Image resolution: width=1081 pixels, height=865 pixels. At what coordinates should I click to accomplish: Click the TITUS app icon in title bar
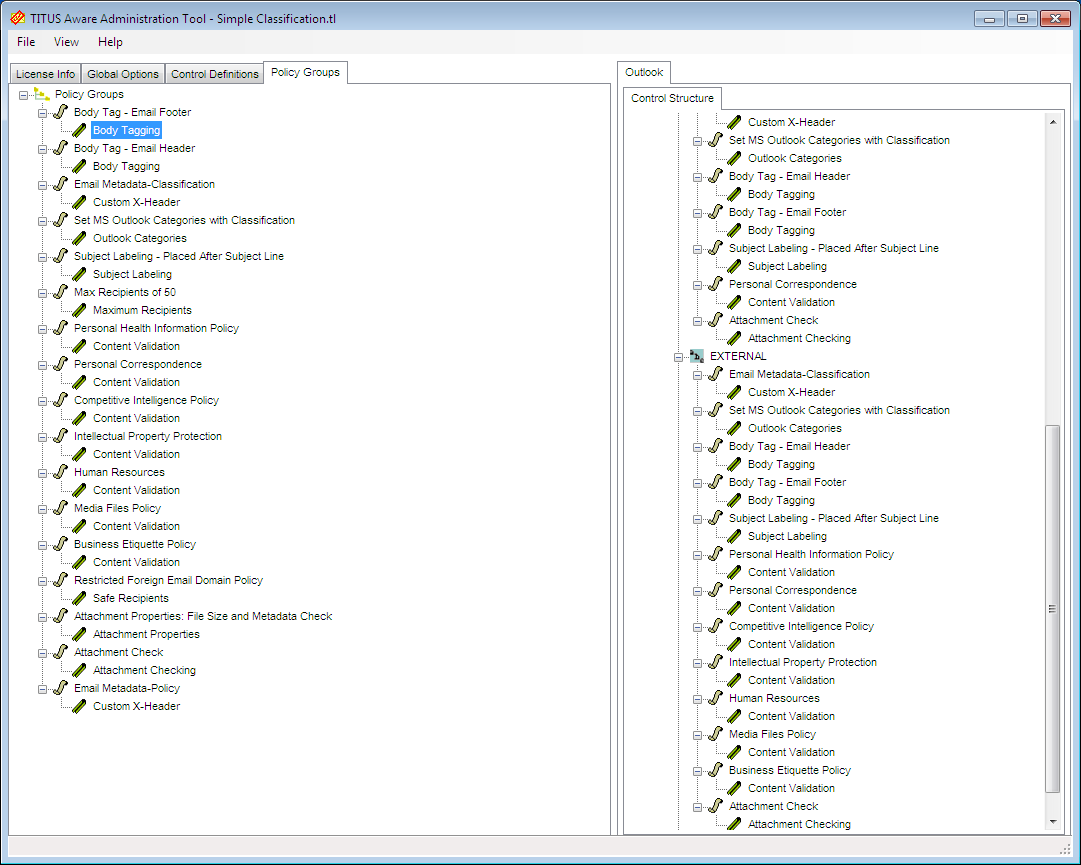click(x=17, y=18)
